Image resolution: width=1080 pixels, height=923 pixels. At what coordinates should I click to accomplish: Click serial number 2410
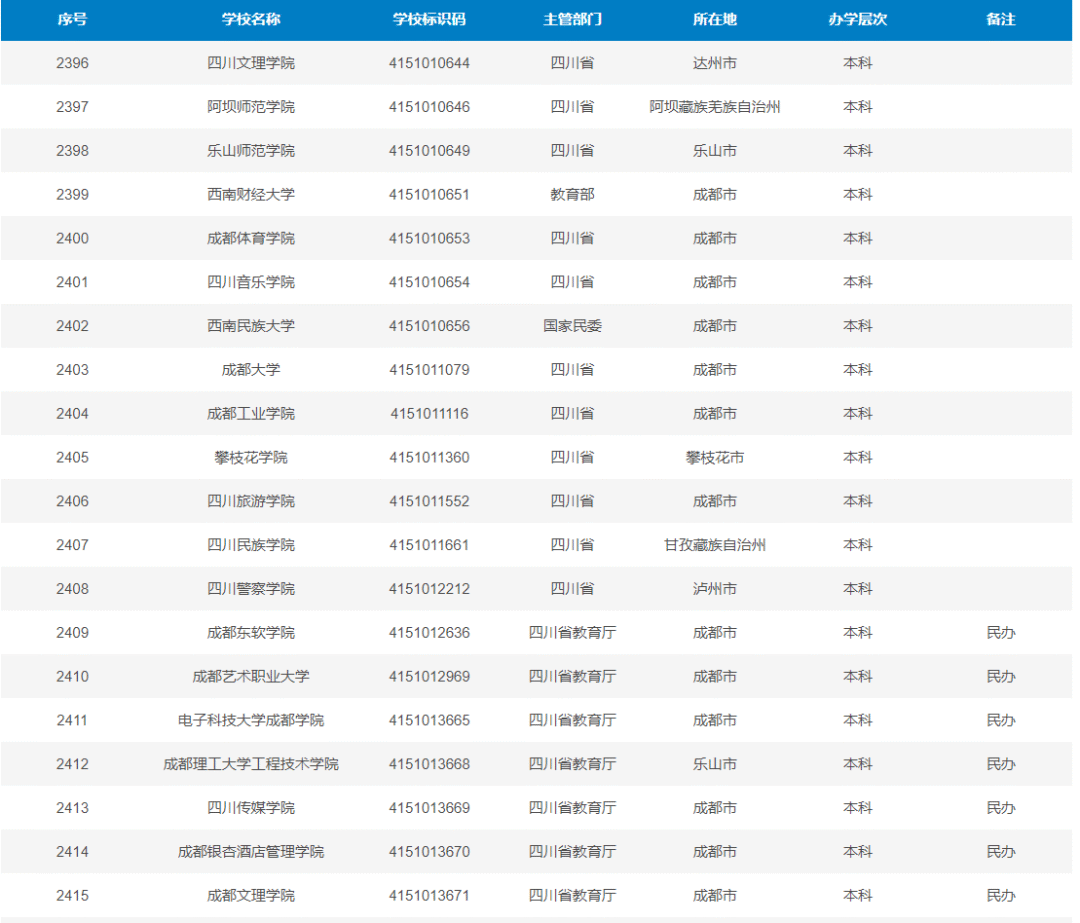pyautogui.click(x=72, y=676)
